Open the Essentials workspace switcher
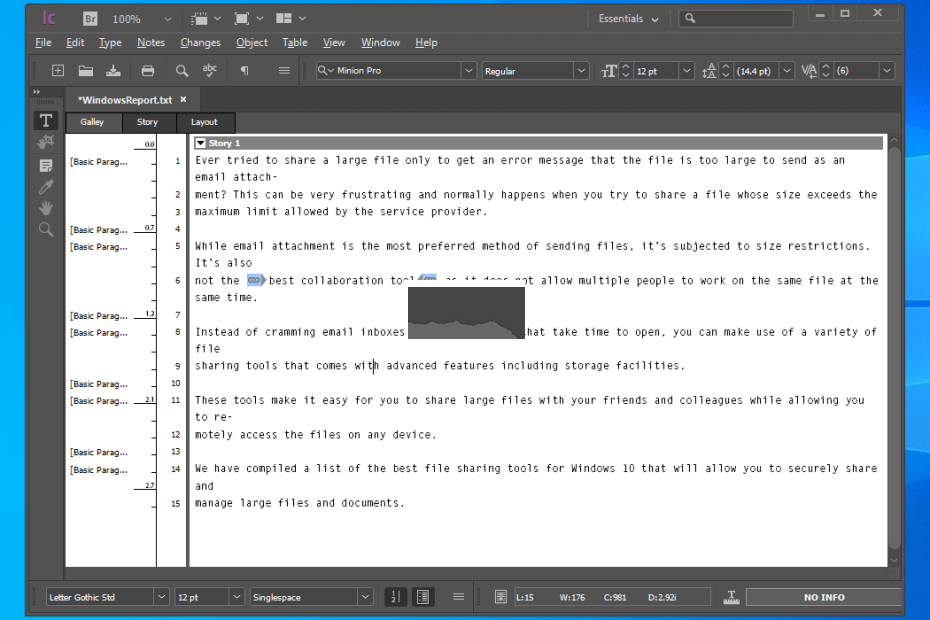The image size is (930, 620). pos(628,18)
